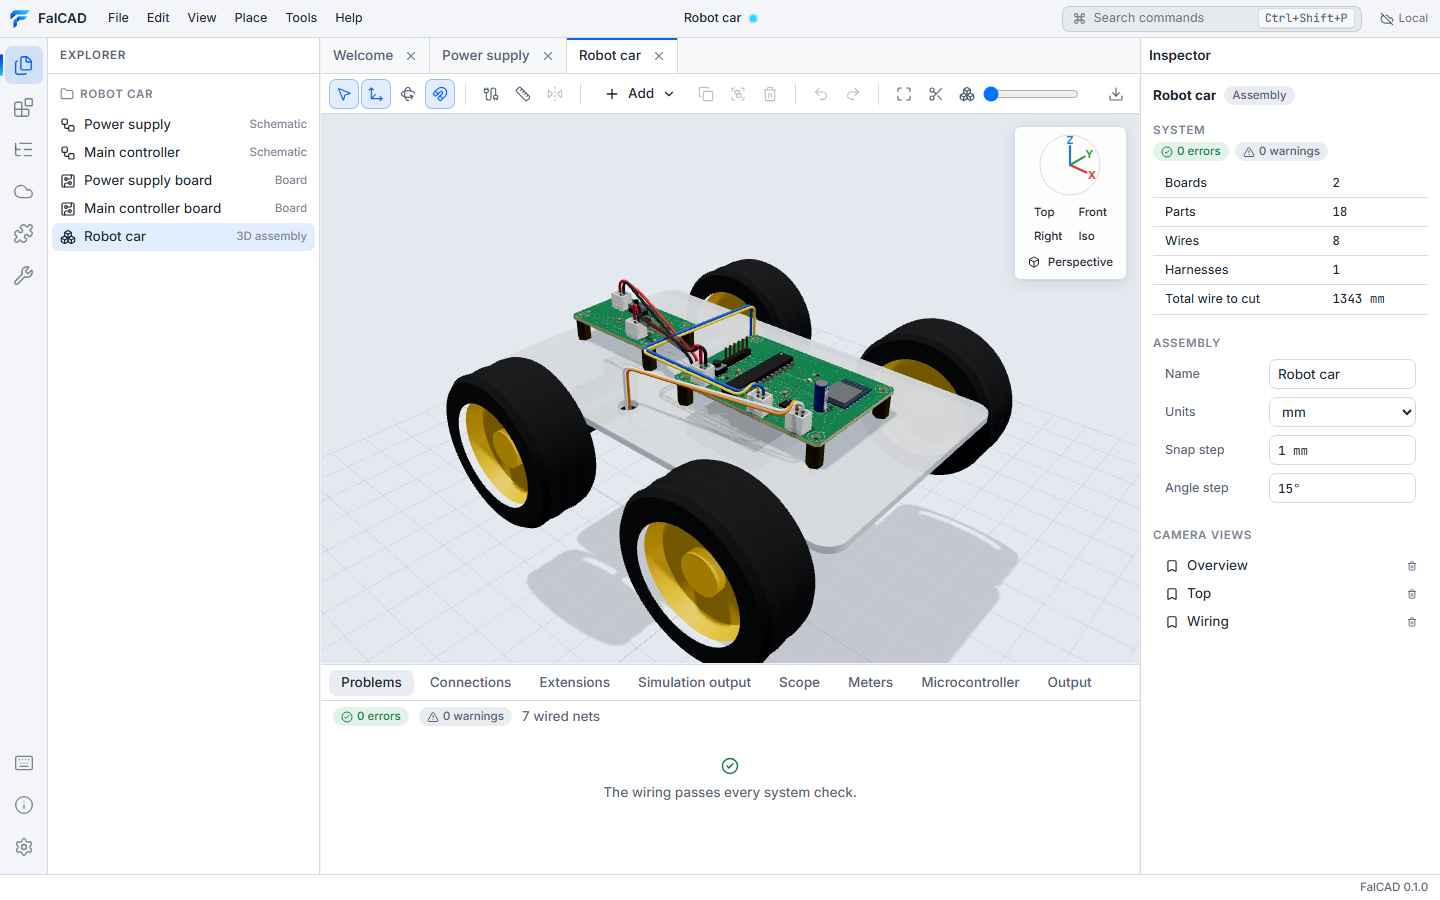Image resolution: width=1440 pixels, height=900 pixels.
Task: Click the export download icon
Action: pos(1116,94)
